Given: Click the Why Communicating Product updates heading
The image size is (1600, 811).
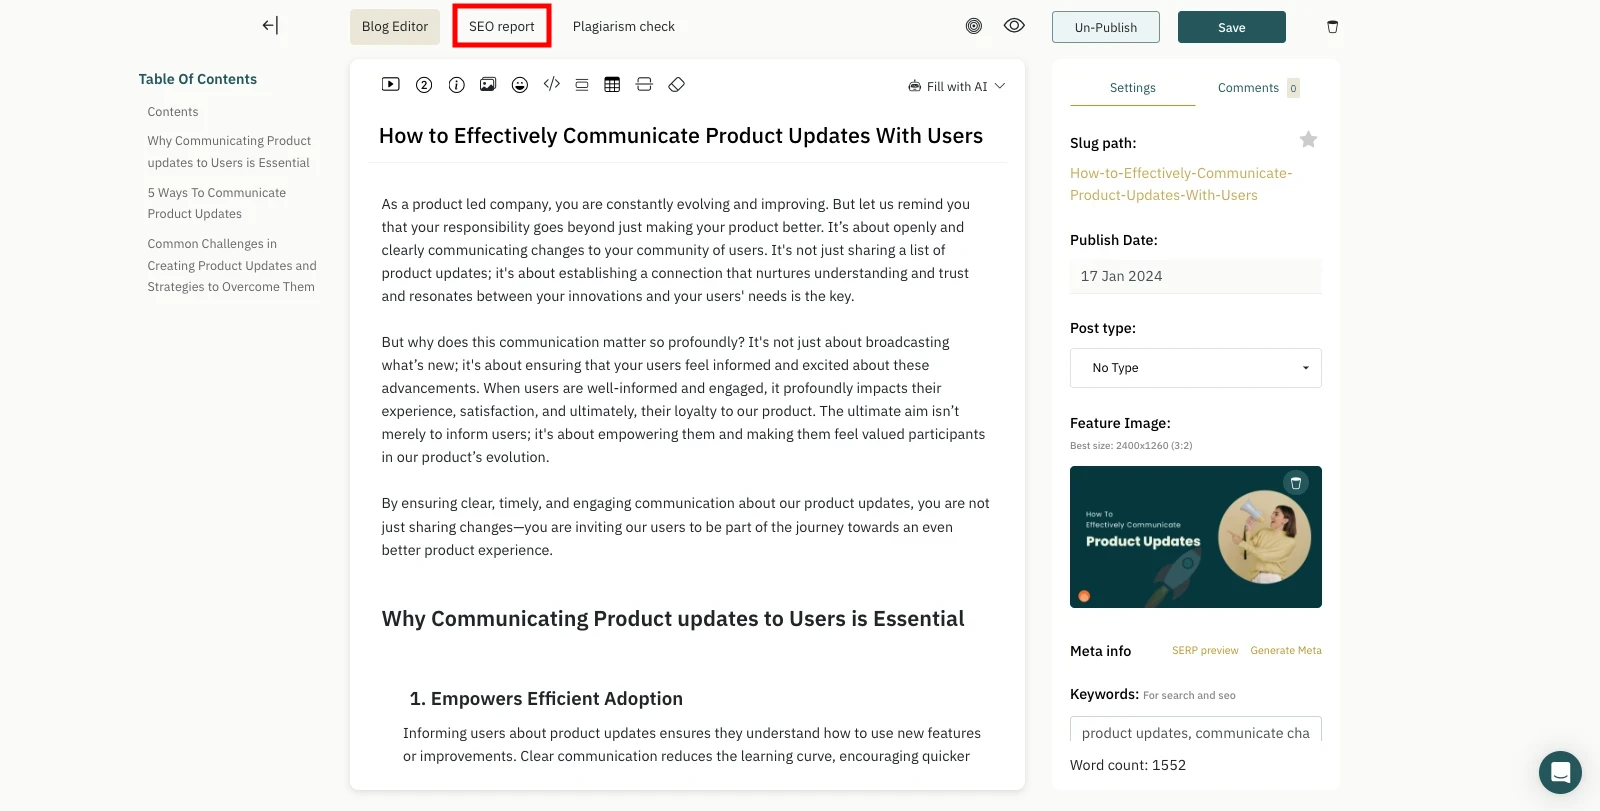Looking at the screenshot, I should pyautogui.click(x=673, y=619).
